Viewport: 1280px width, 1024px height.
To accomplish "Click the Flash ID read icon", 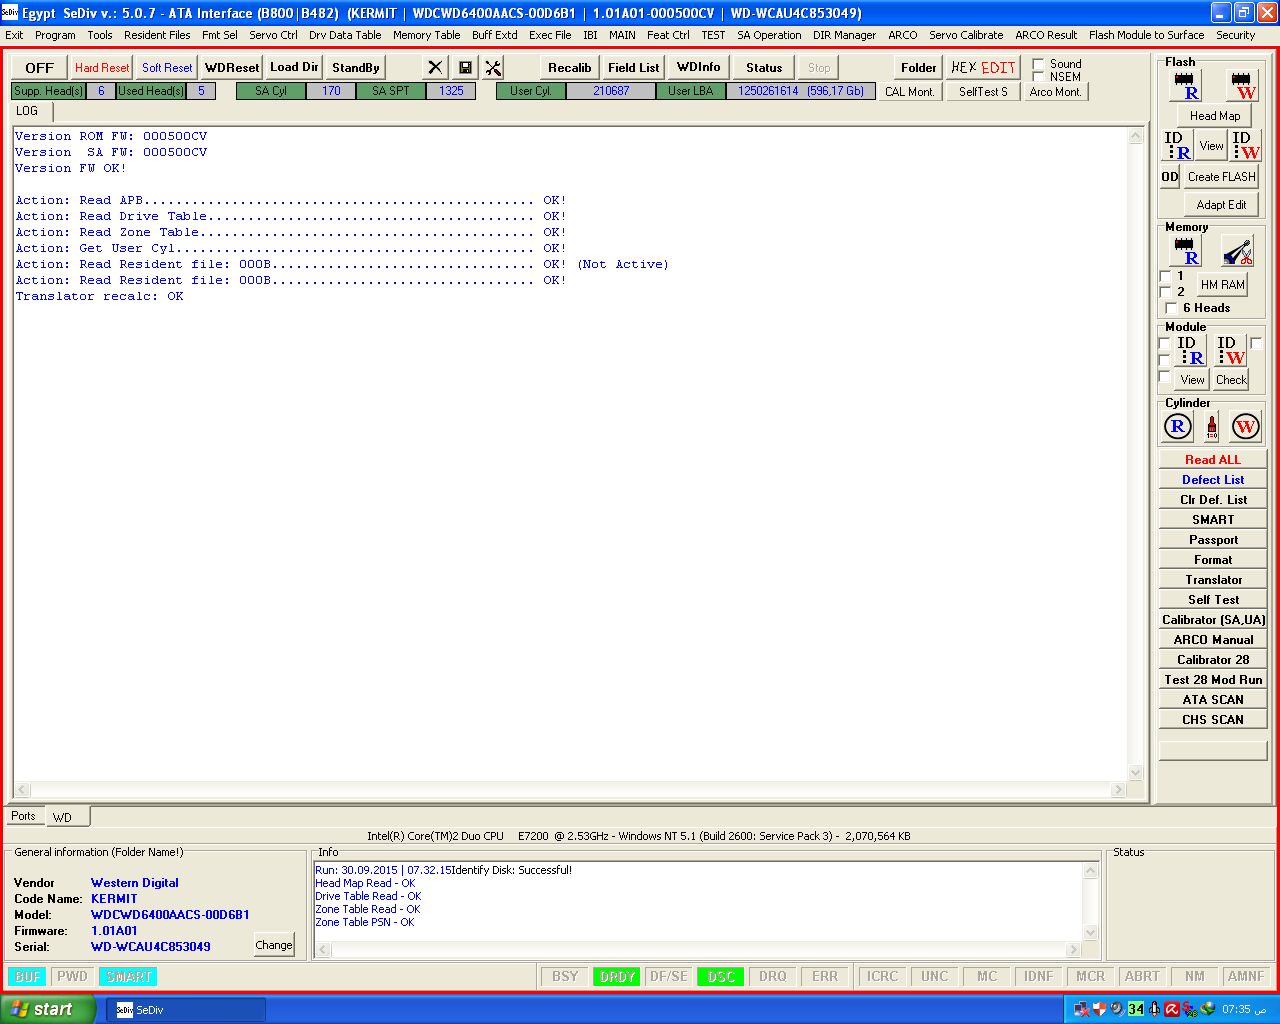I will [1178, 146].
